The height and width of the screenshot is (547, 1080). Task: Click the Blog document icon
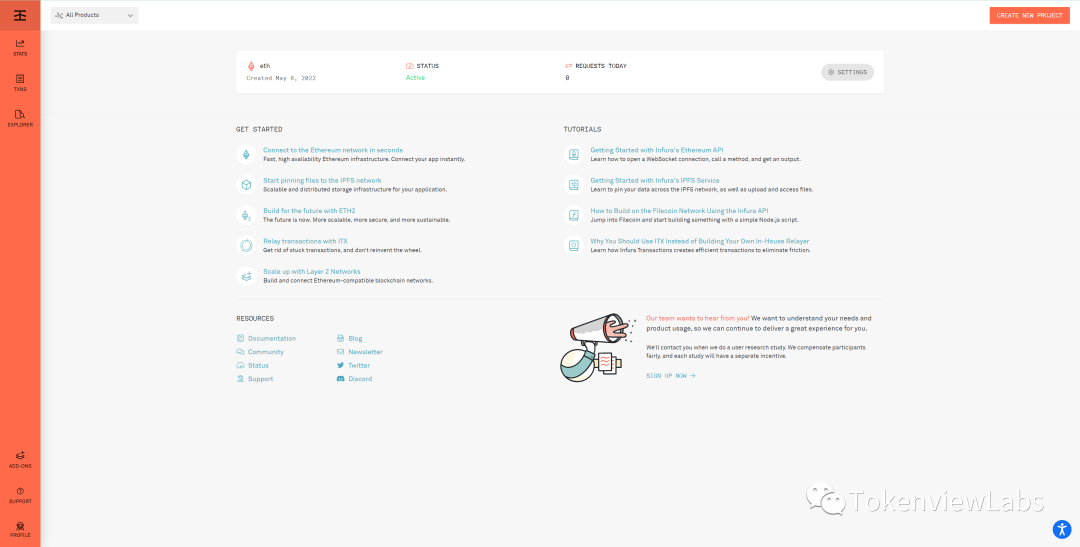(340, 338)
